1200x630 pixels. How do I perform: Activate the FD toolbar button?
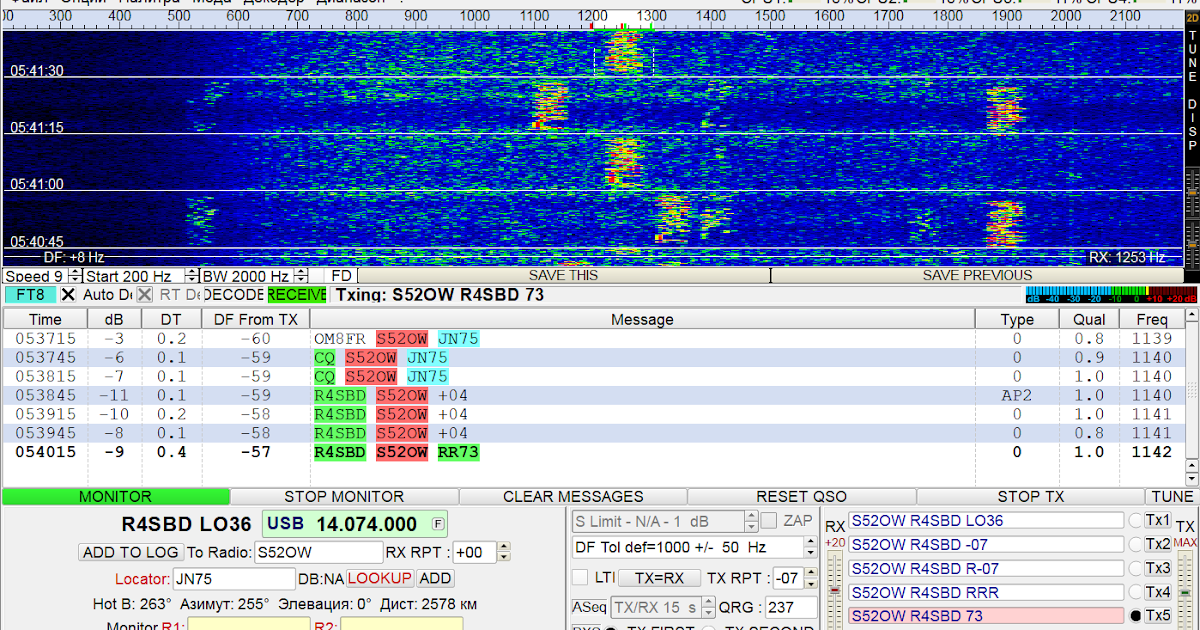pos(339,275)
